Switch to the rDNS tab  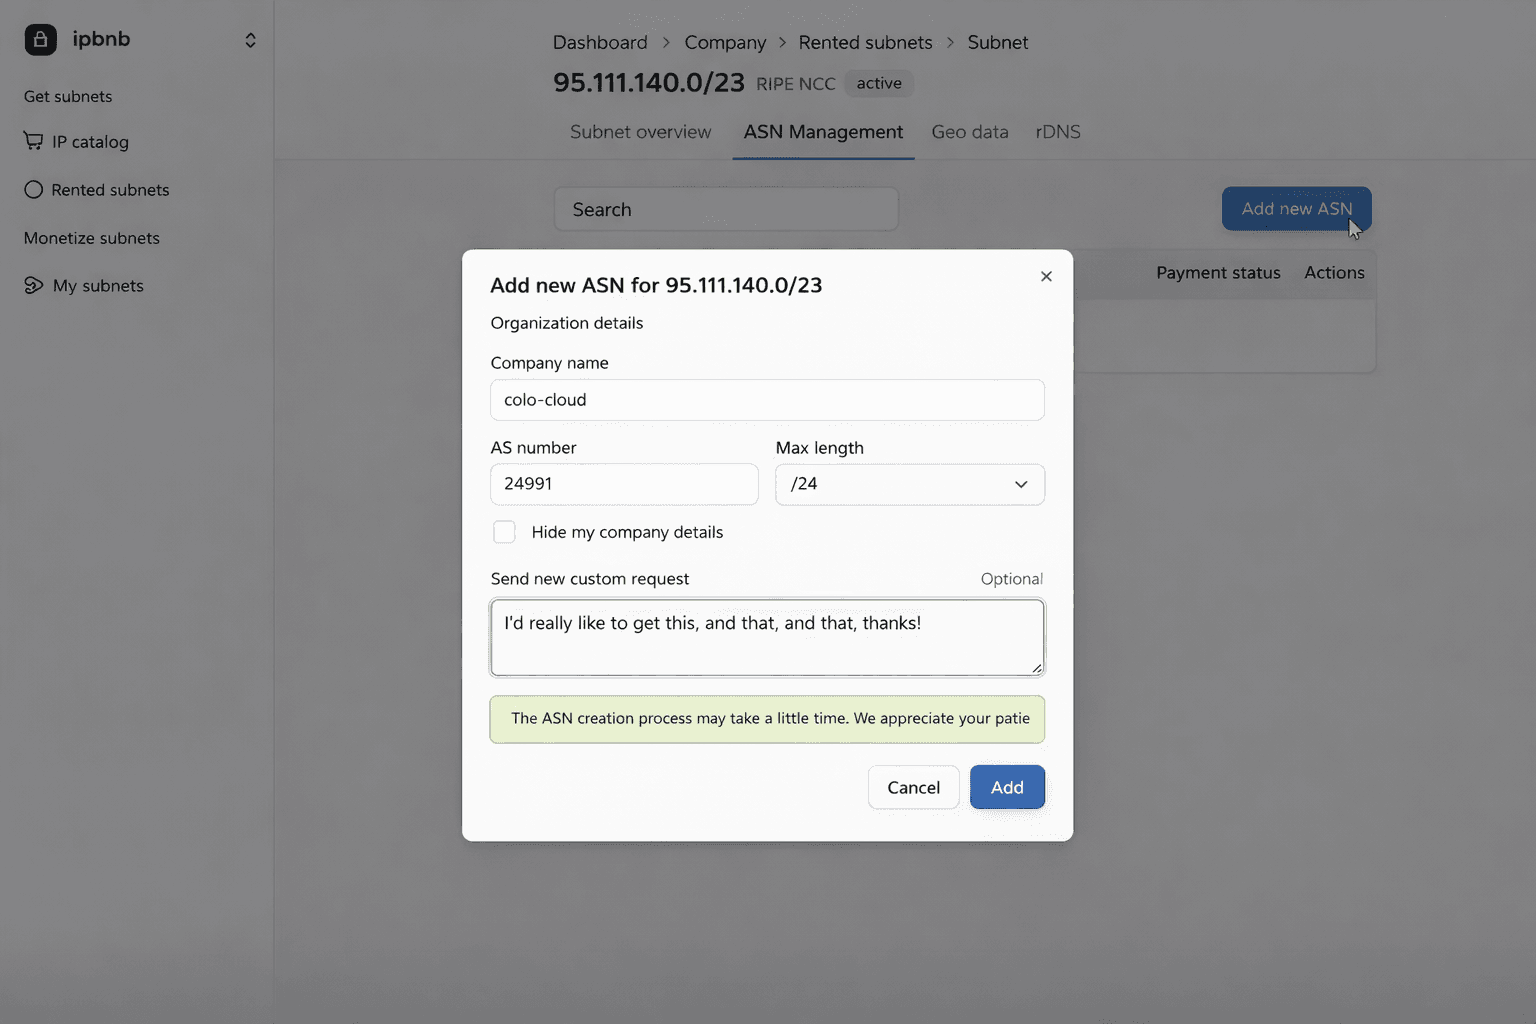1057,131
